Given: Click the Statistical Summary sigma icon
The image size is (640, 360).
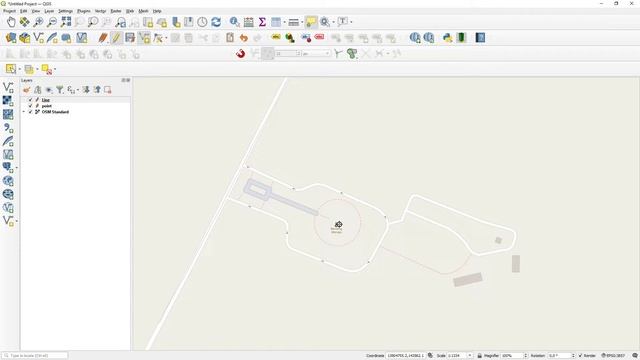Looking at the screenshot, I should click(262, 22).
